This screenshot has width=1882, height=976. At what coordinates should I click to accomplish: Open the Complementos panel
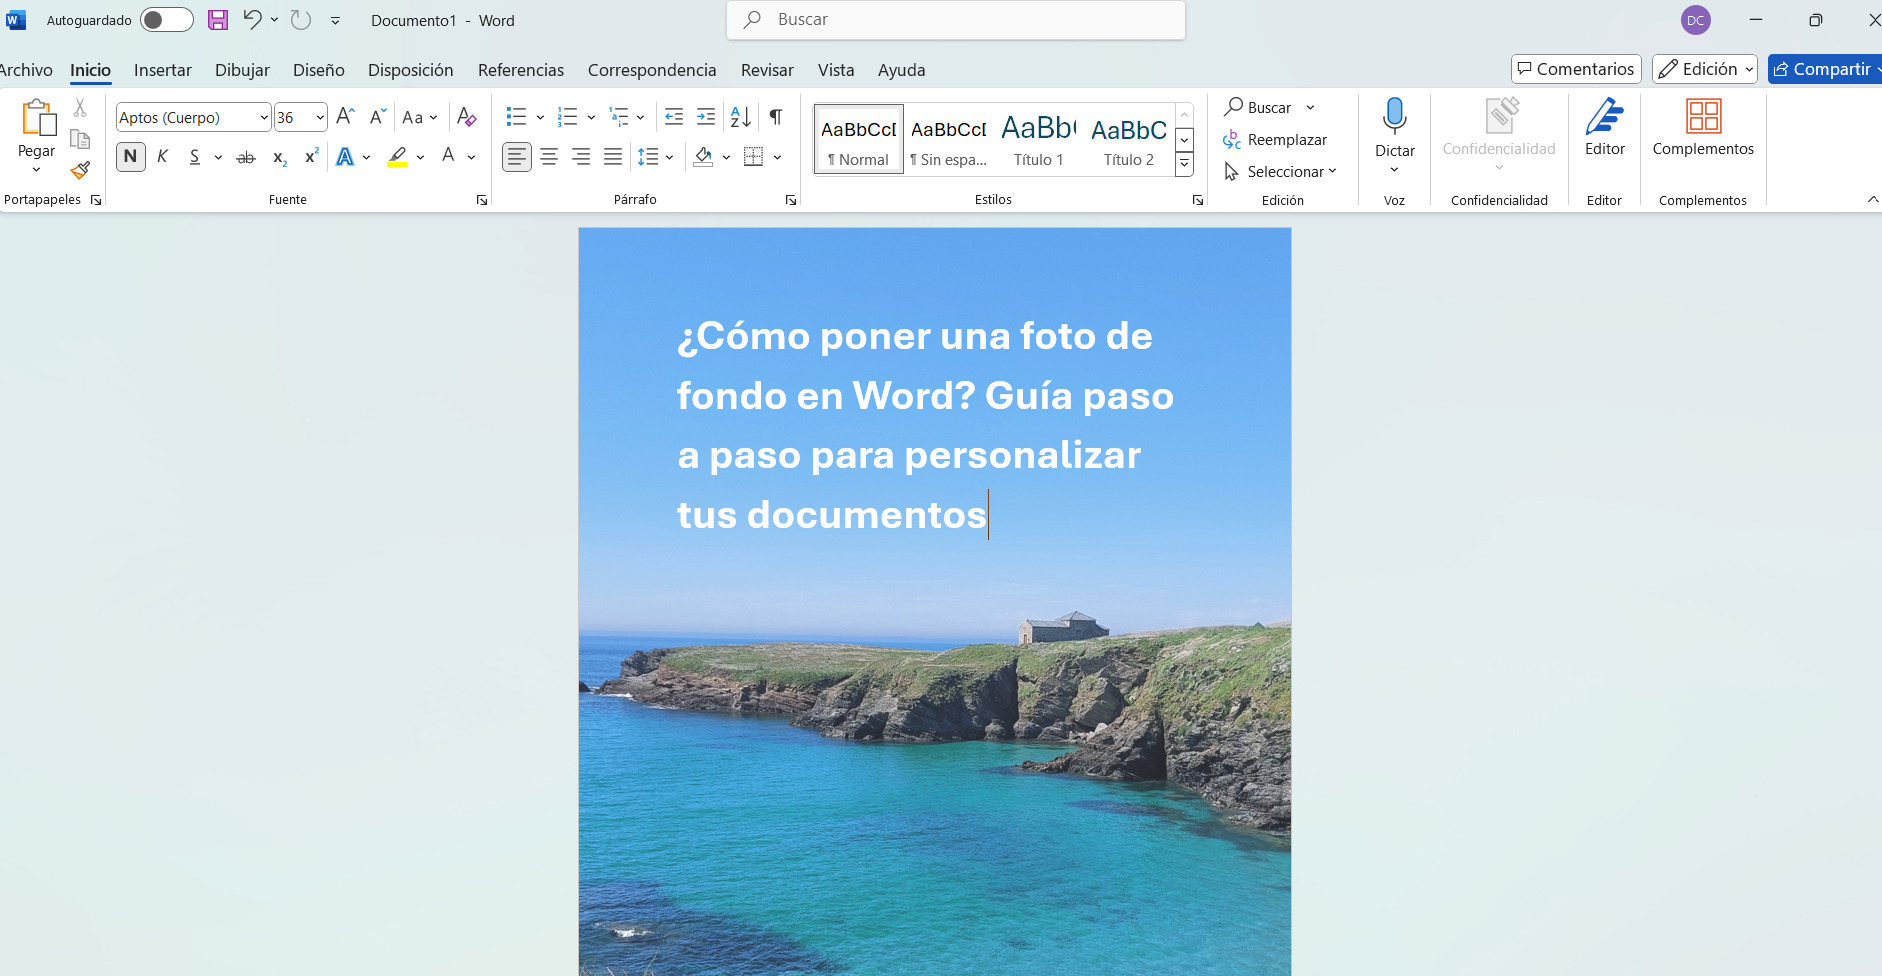[1703, 128]
